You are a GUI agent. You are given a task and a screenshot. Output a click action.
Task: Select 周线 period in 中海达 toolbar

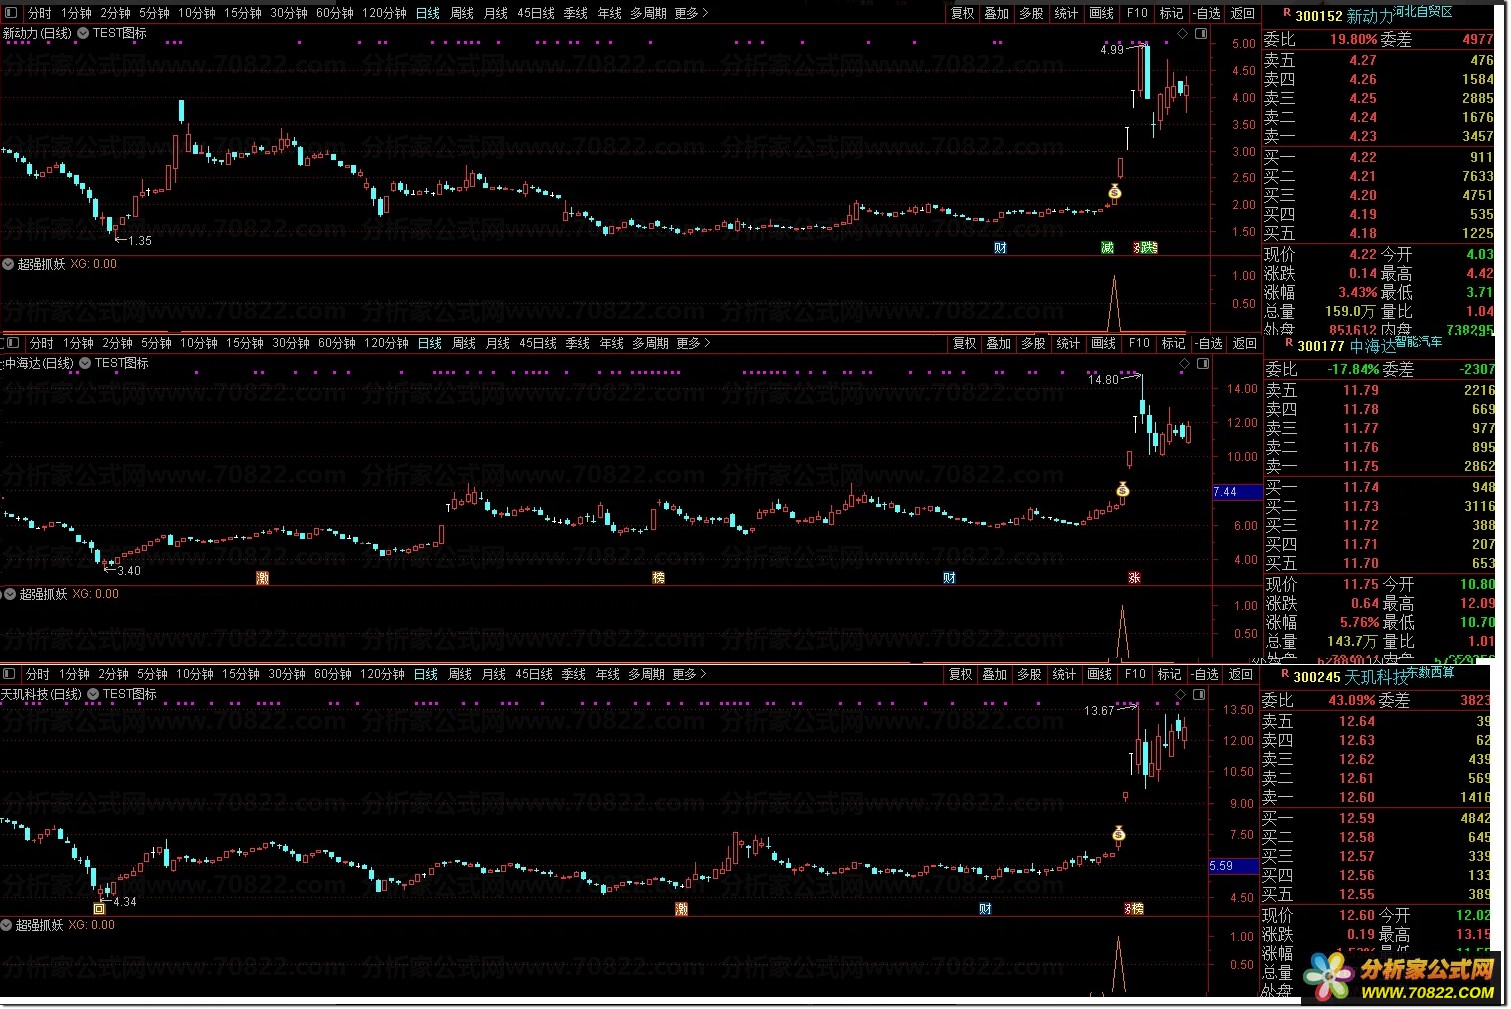tap(464, 343)
